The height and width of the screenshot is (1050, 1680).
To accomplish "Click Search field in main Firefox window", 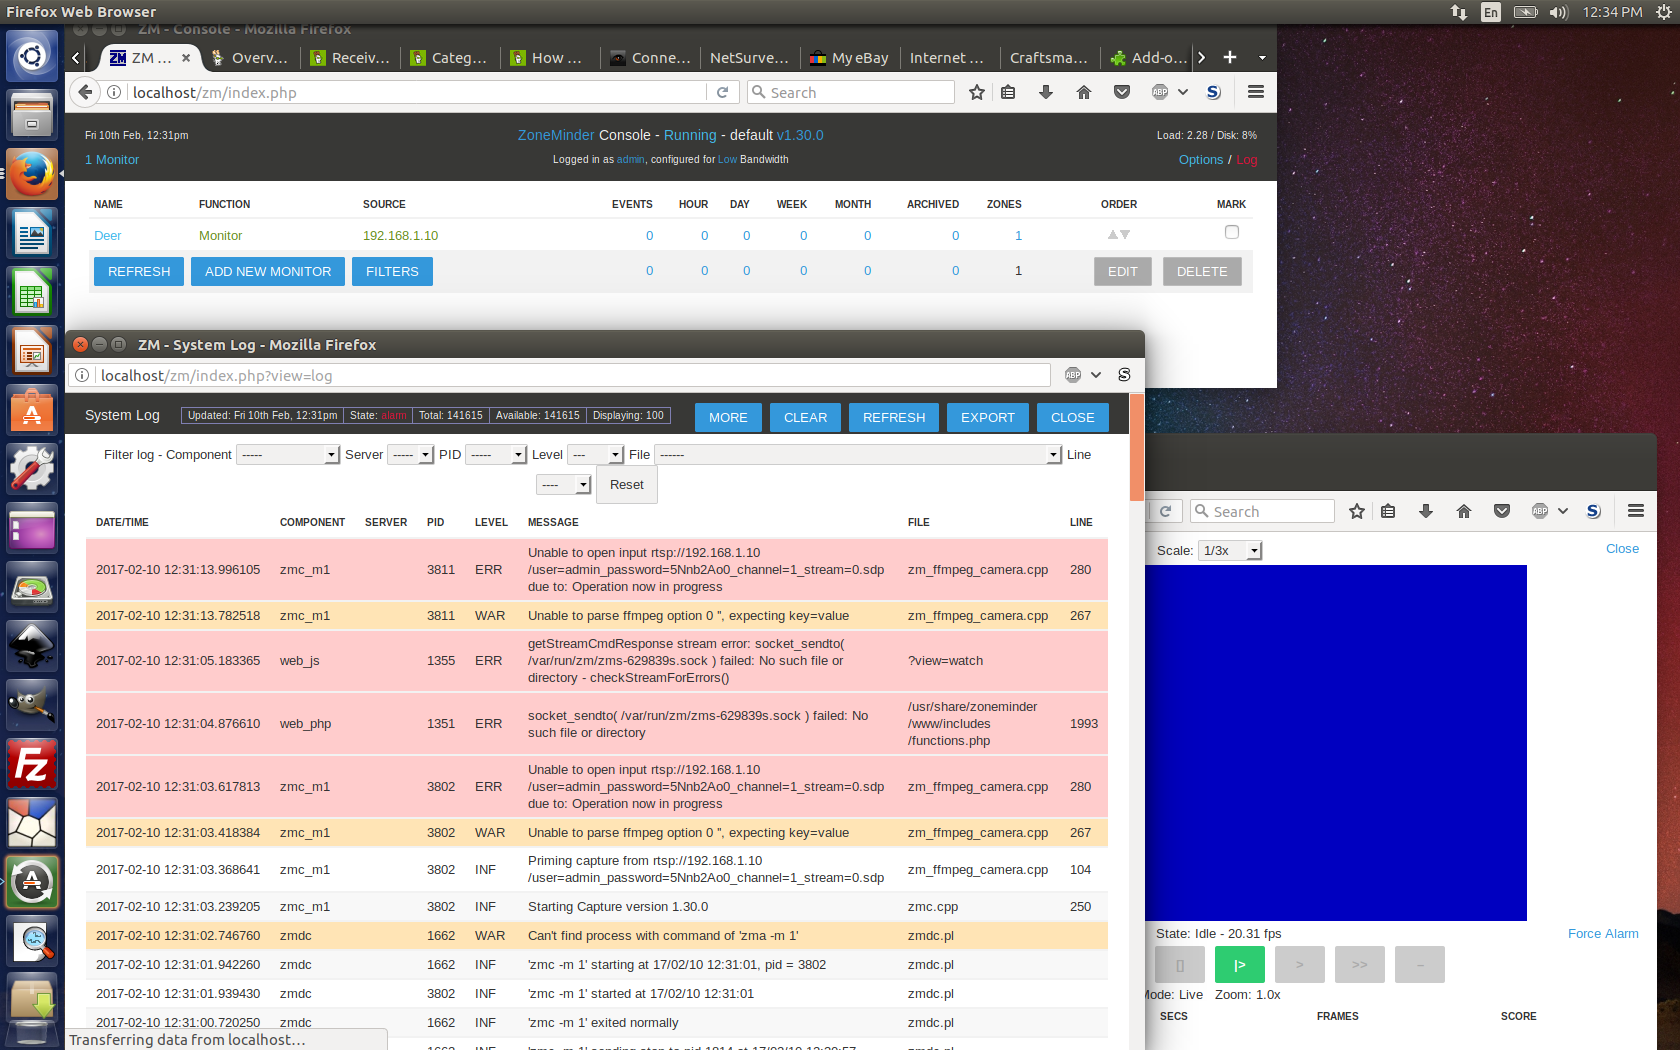I will tap(851, 92).
